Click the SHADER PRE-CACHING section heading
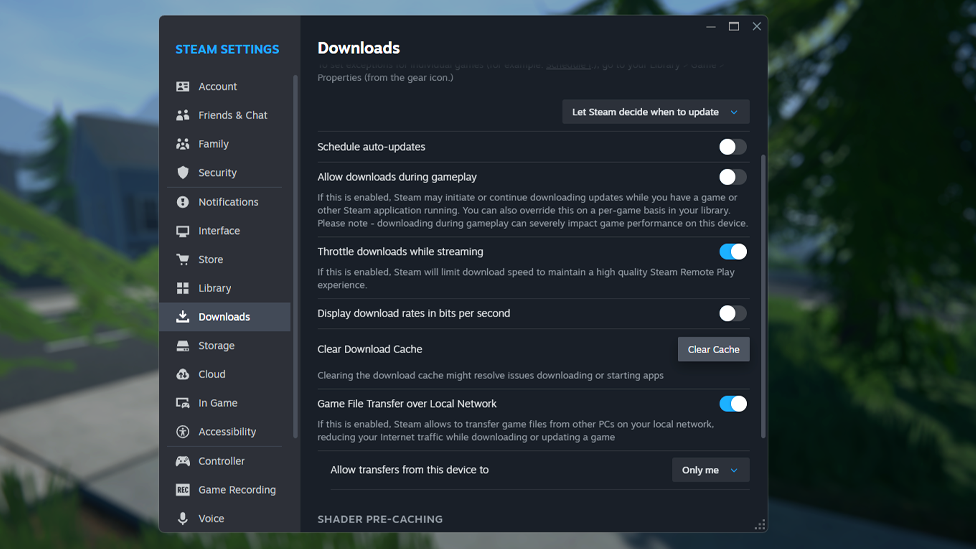 380,519
